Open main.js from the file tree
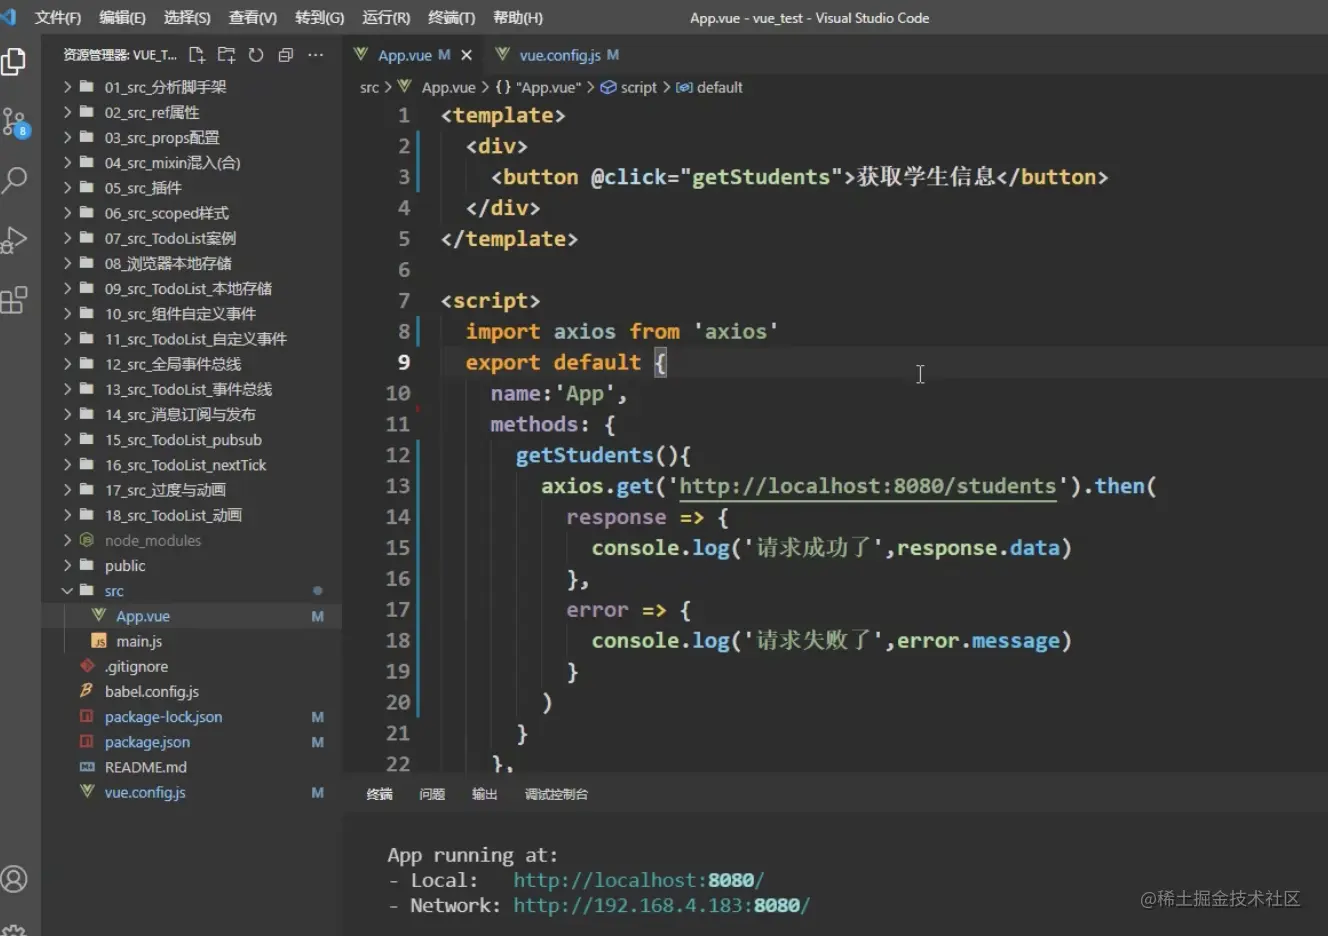 pyautogui.click(x=139, y=641)
